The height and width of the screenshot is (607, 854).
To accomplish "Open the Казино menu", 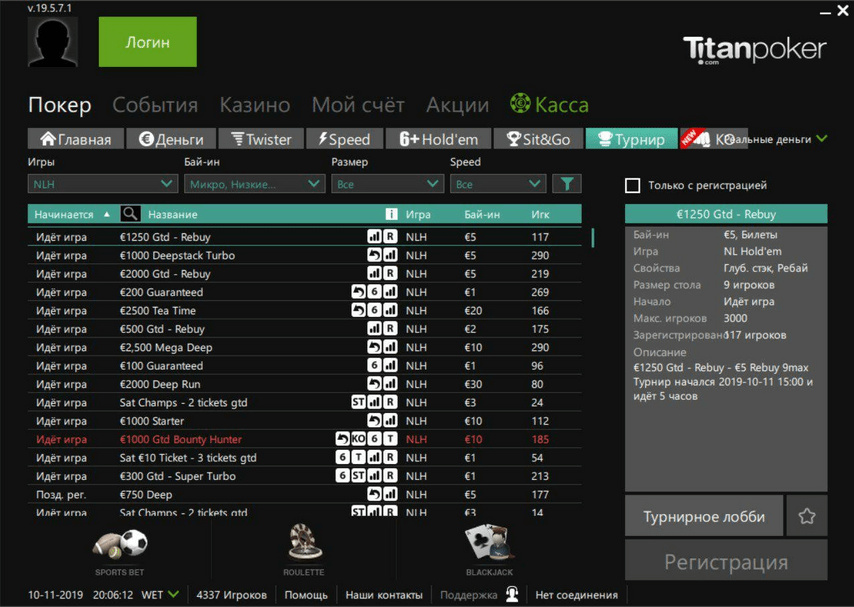I will (255, 105).
